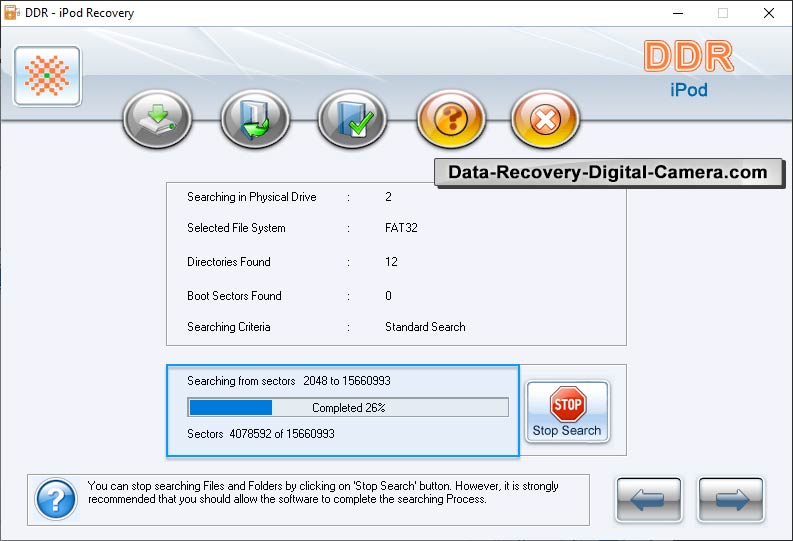Click the drive with green arrow toolbar icon

click(156, 120)
